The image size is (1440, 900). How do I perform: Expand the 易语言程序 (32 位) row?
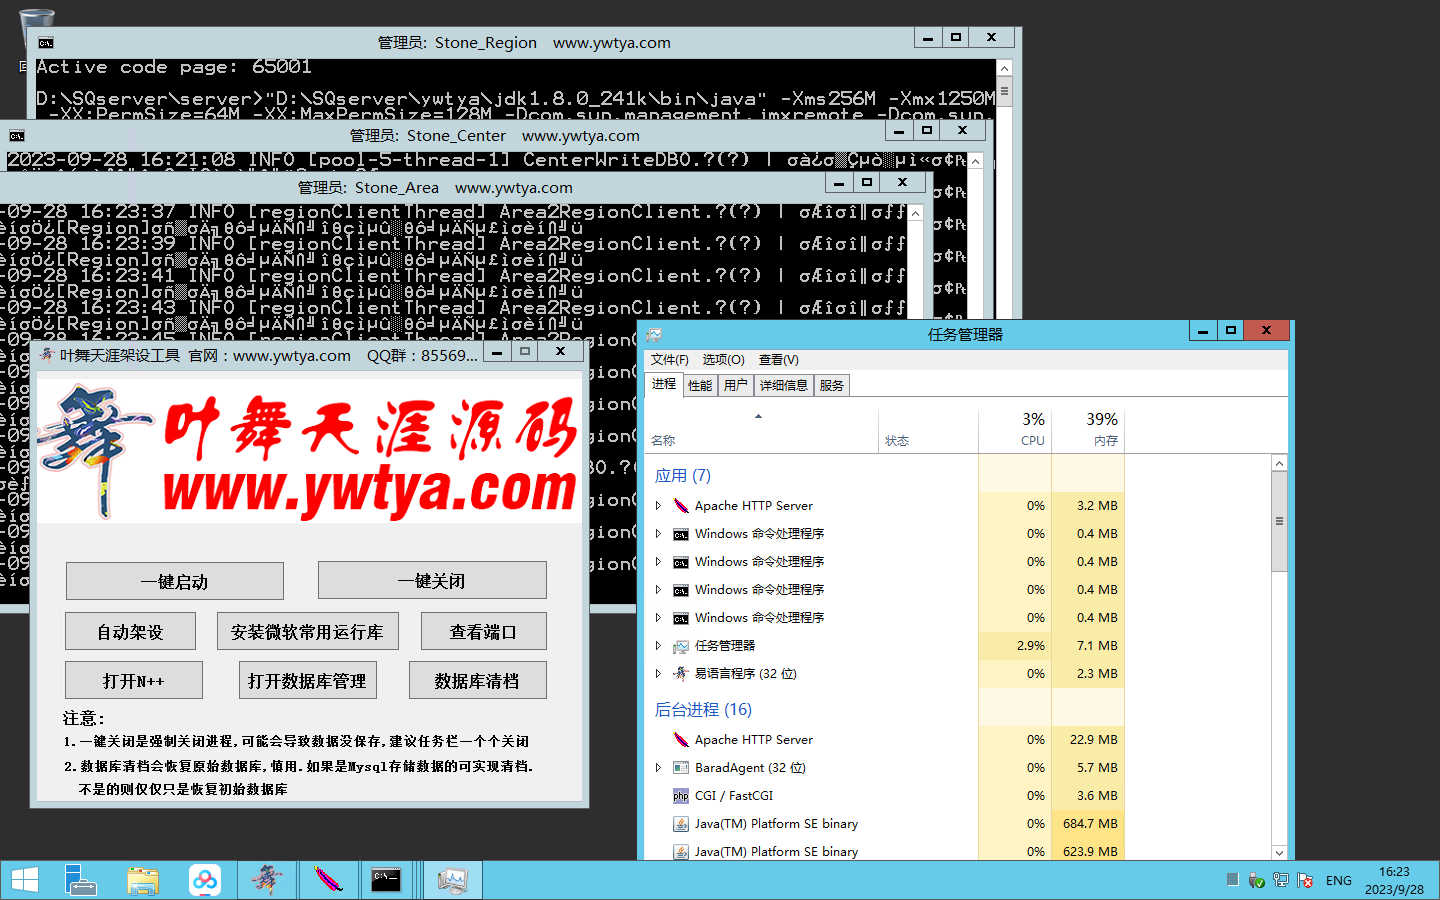658,674
